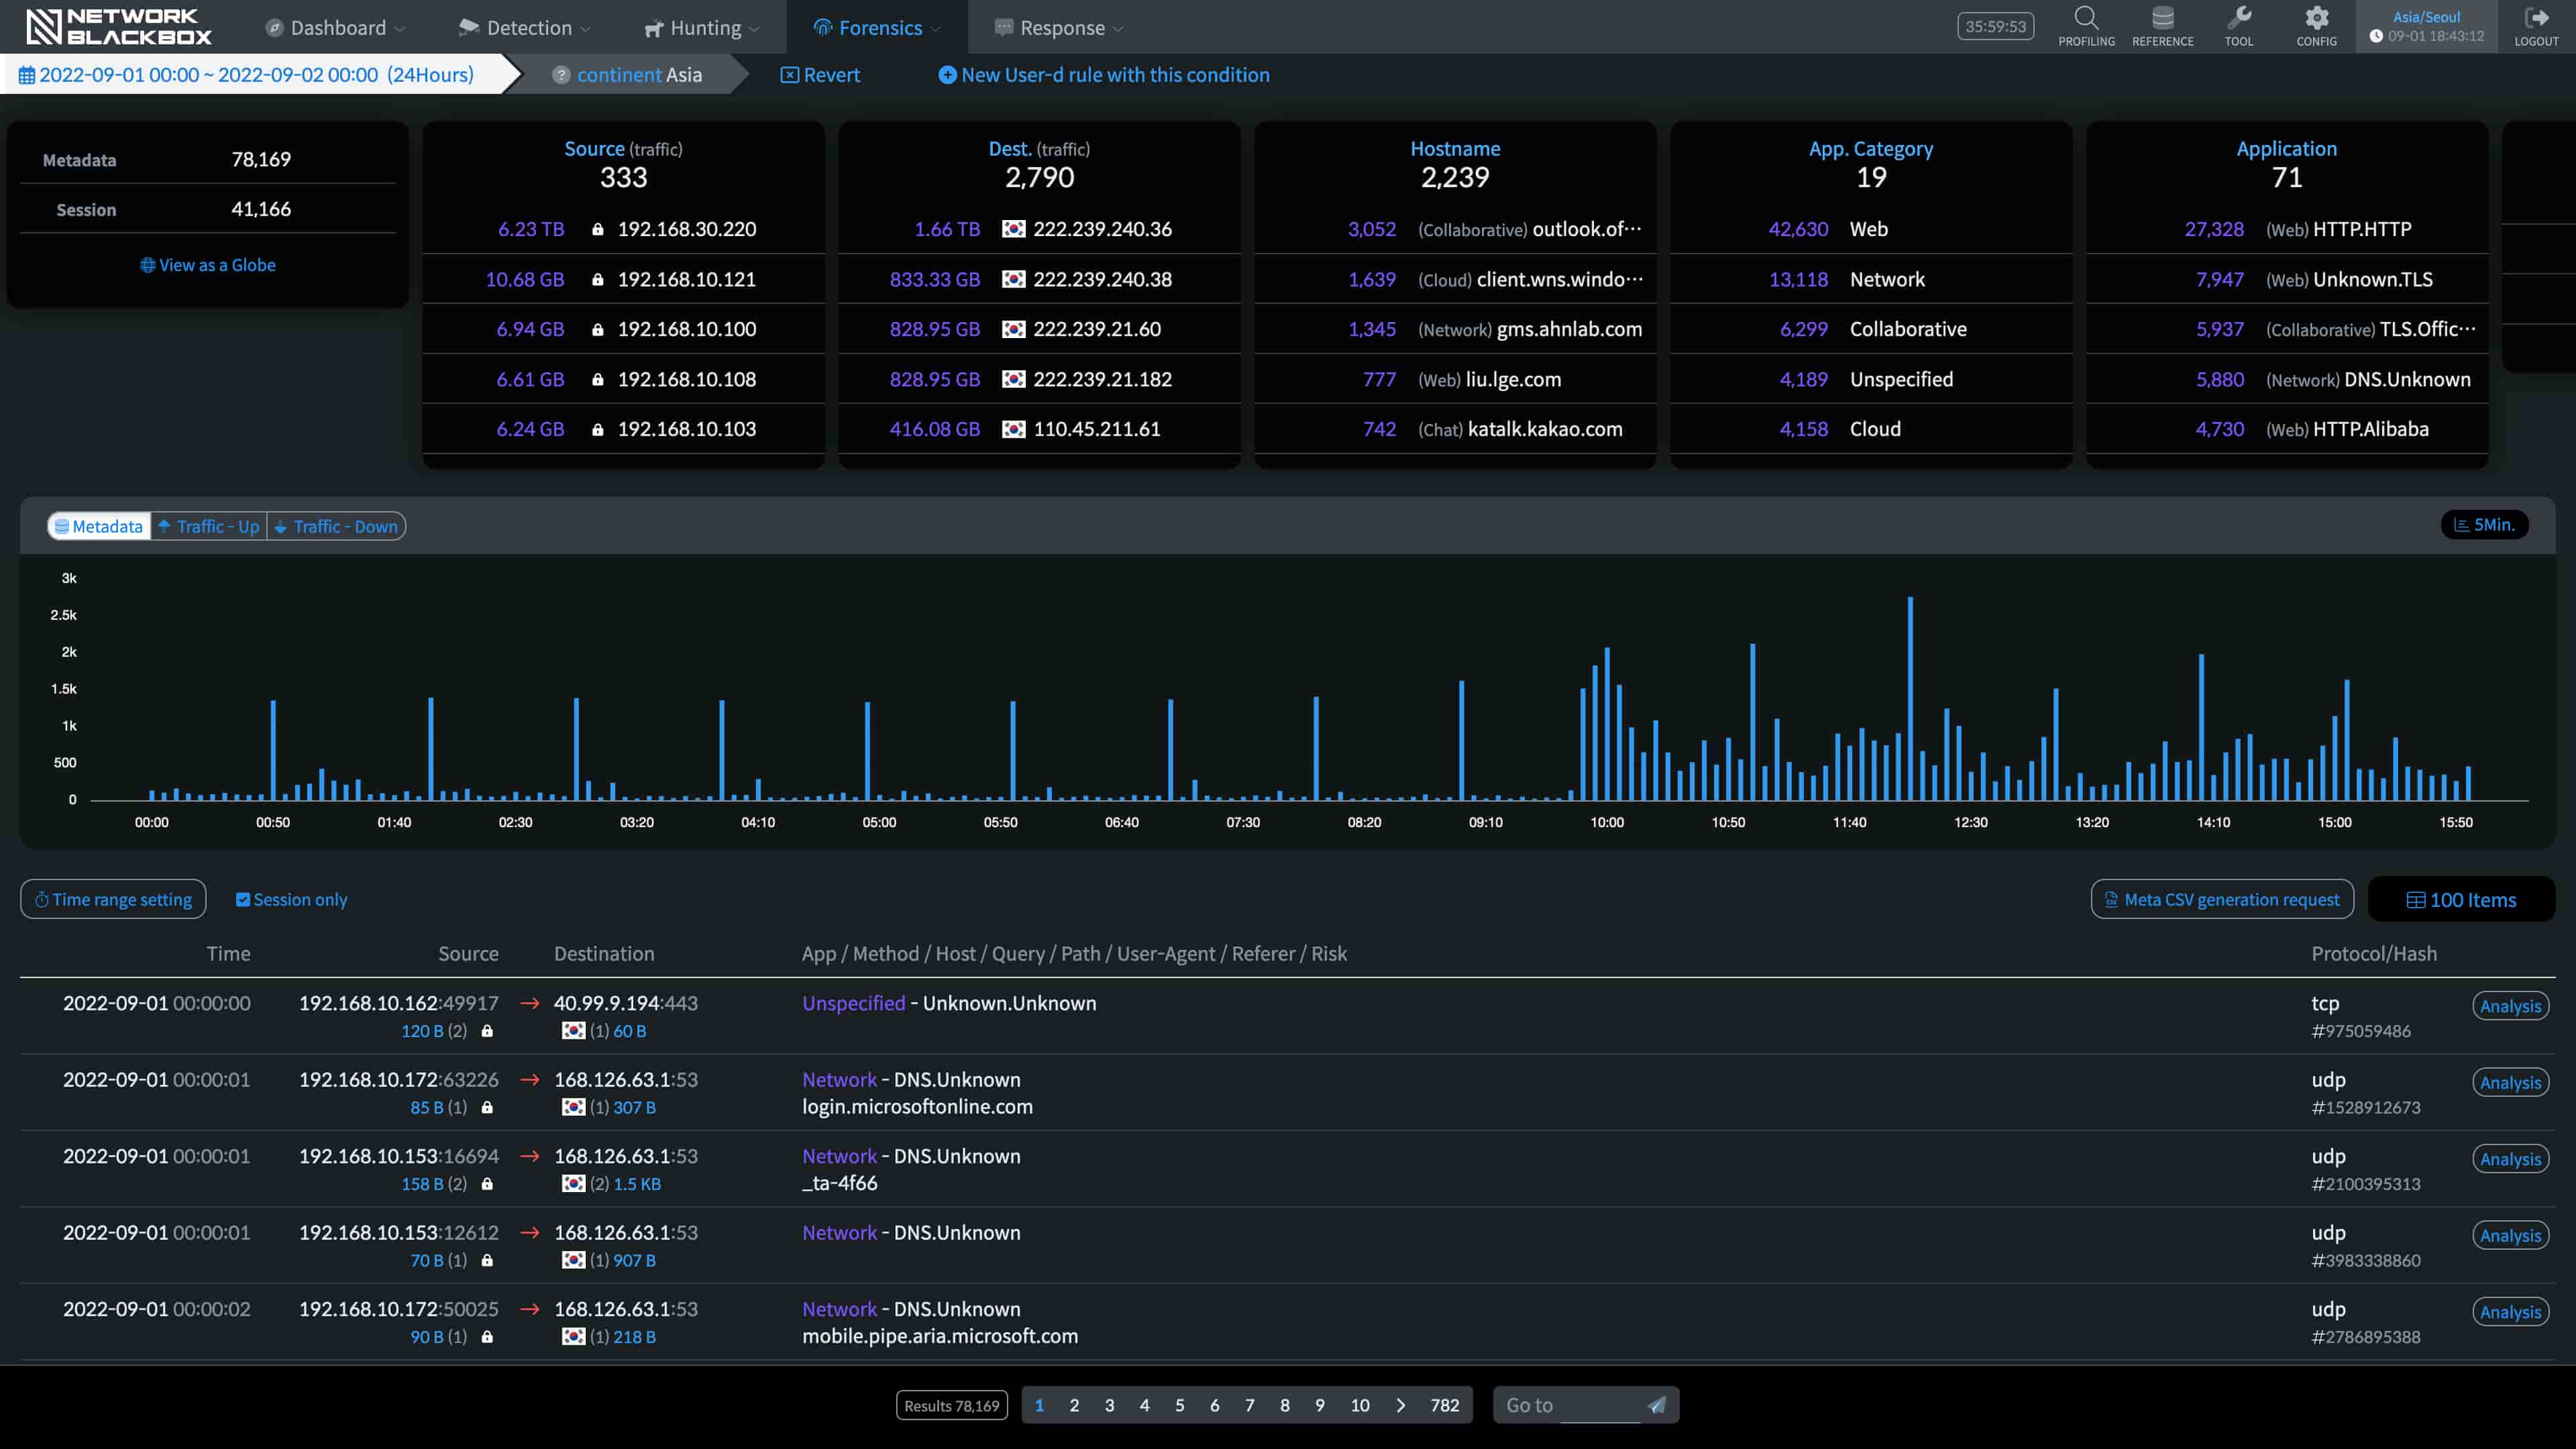This screenshot has height=1449, width=2576.
Task: Click the HTTP.Alibaba application row
Action: point(2286,429)
